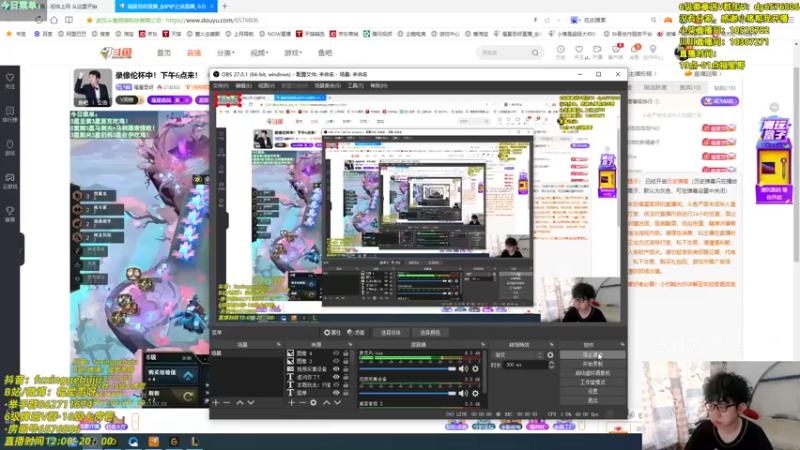The height and width of the screenshot is (450, 800).
Task: Open OBS 工具 Tools menu
Action: (x=355, y=86)
